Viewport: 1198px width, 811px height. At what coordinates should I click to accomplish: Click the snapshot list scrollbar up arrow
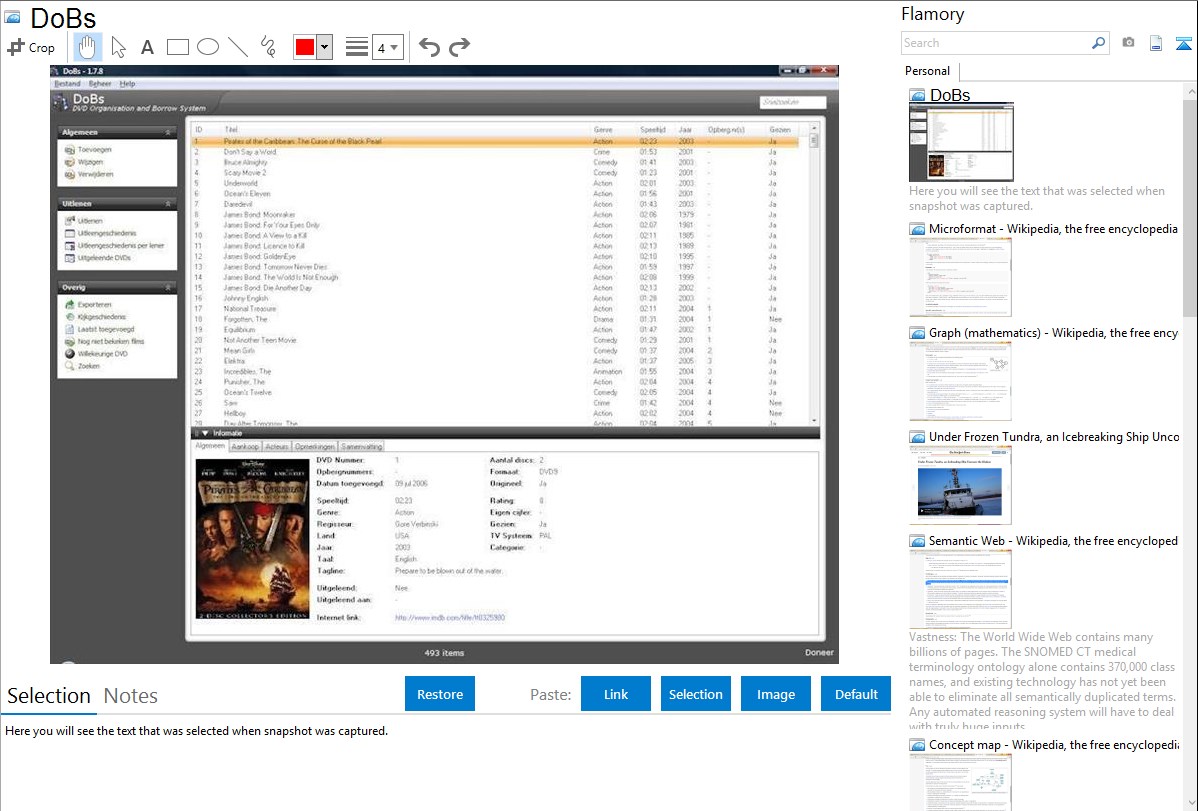click(1190, 91)
